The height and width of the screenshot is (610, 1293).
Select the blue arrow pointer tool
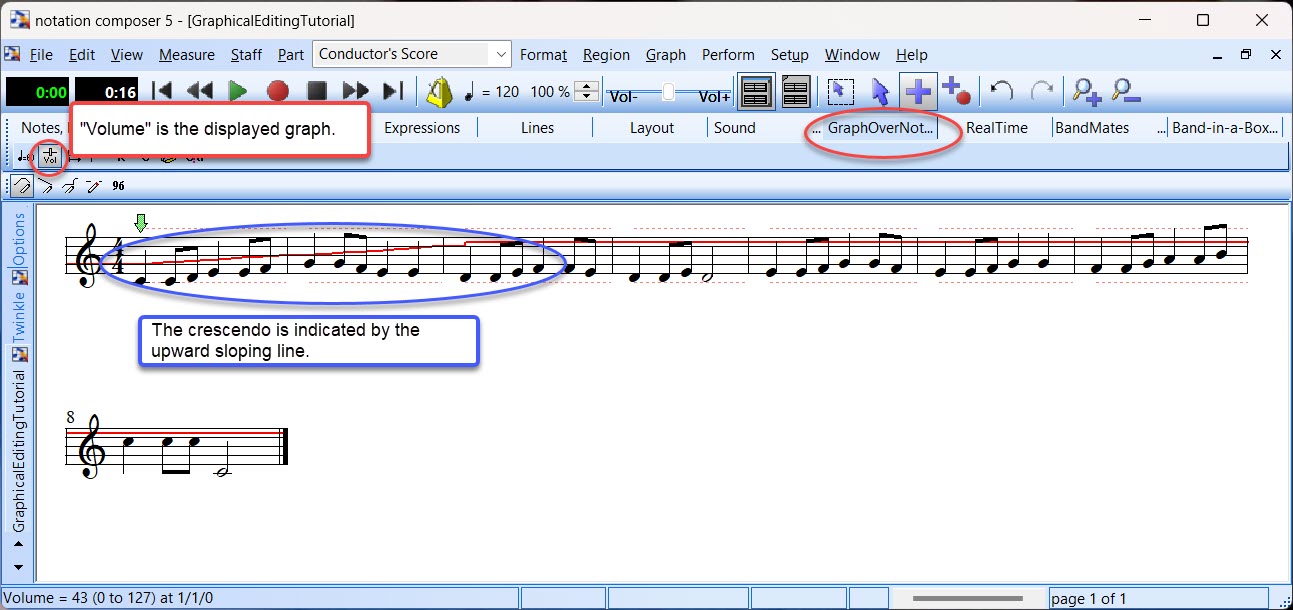click(x=880, y=92)
